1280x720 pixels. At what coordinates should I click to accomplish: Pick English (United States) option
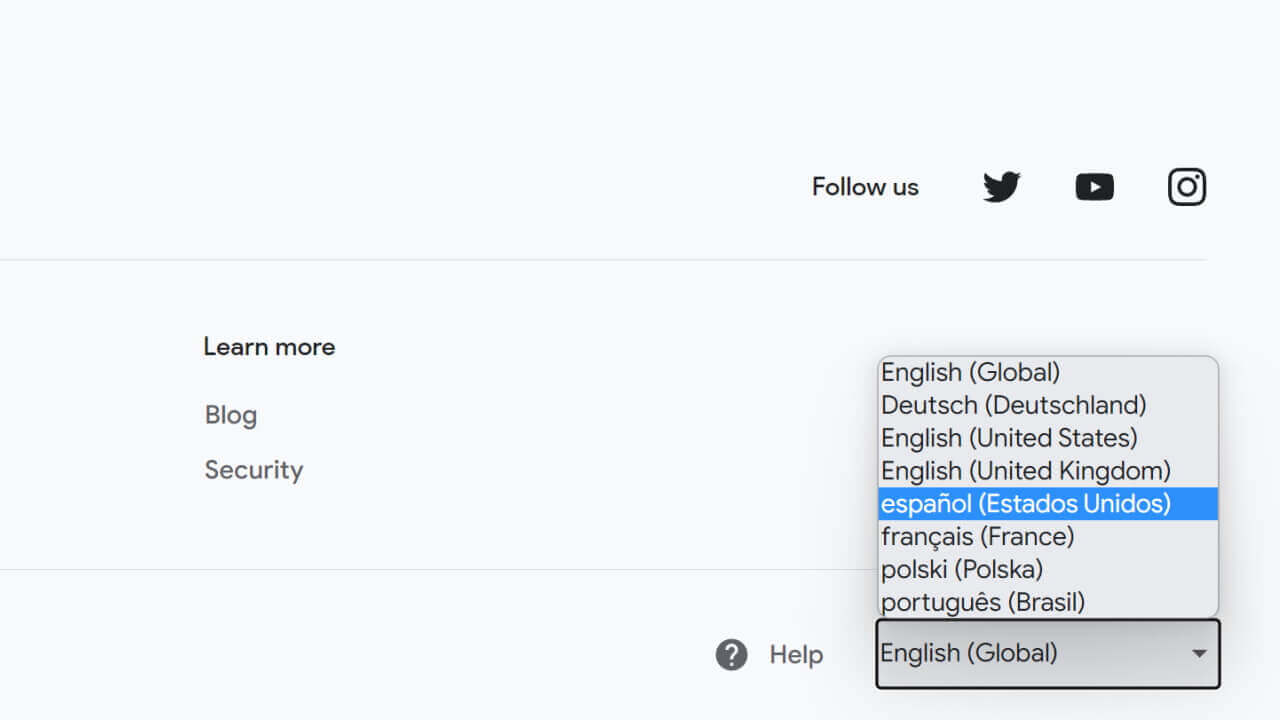[x=1009, y=438]
